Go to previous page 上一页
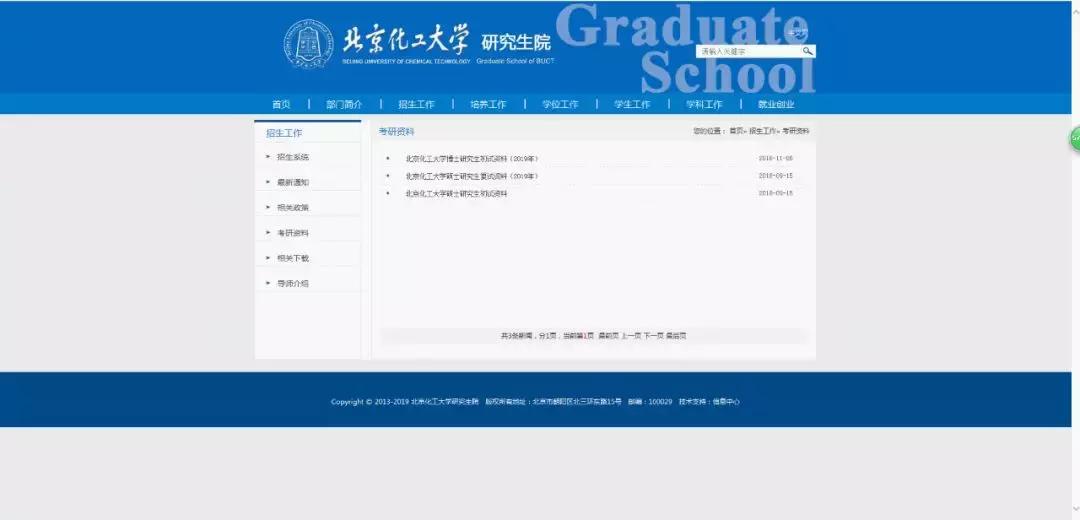1080x520 pixels. point(631,336)
